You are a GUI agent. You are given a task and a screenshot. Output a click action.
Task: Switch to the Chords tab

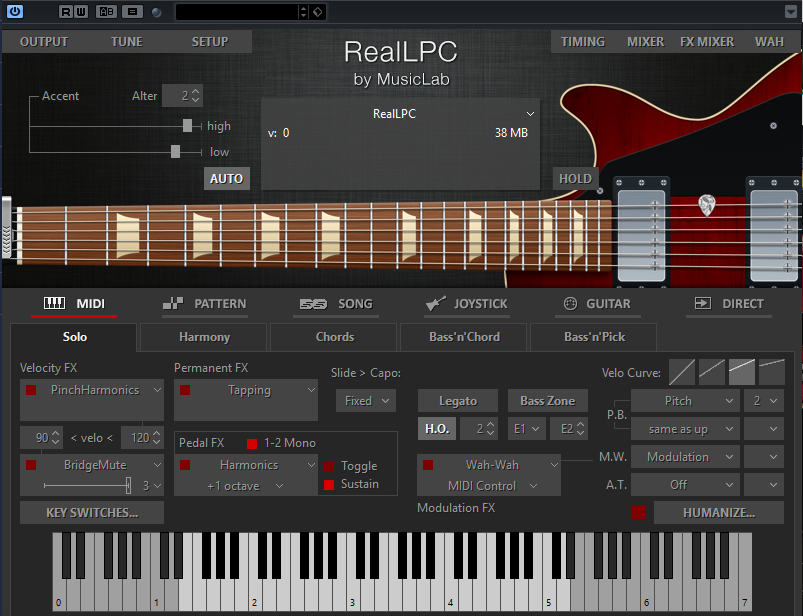point(334,337)
